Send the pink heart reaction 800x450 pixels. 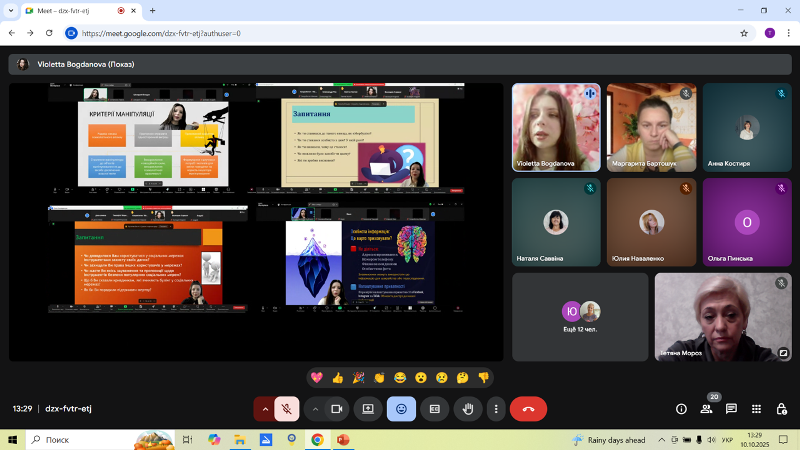coord(317,377)
